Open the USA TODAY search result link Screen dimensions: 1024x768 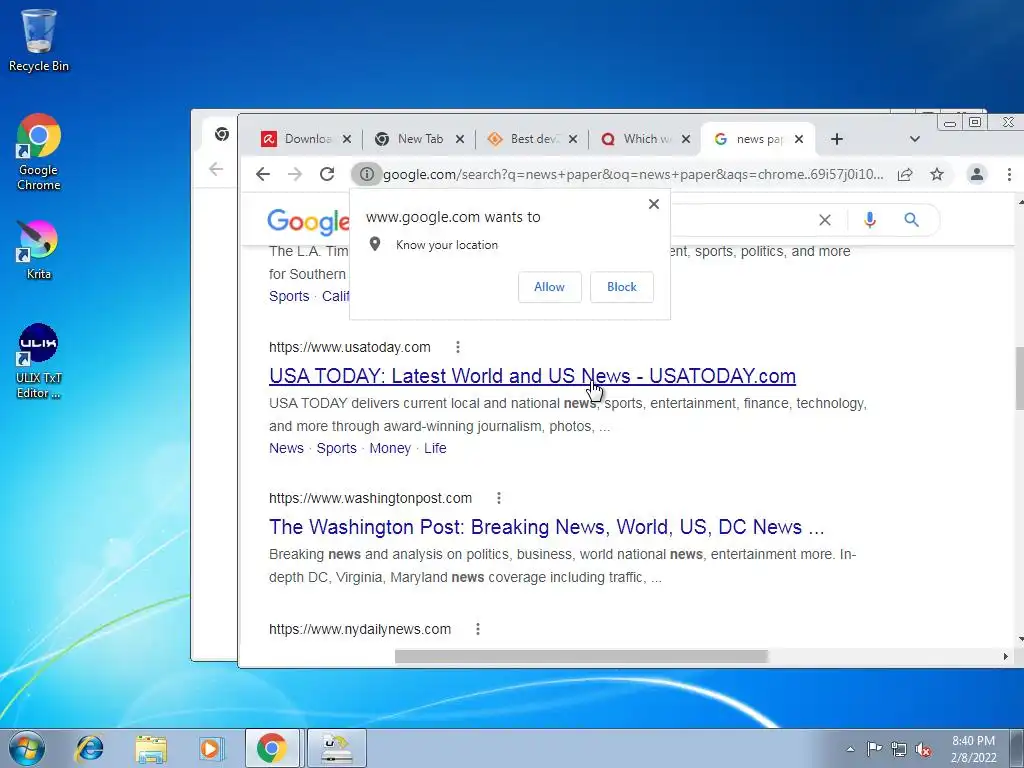click(x=532, y=376)
